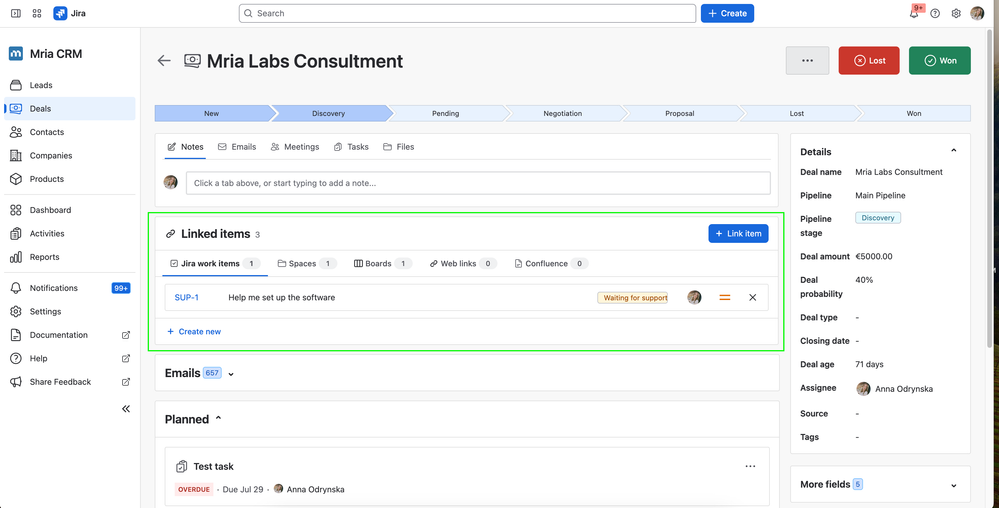
Task: Mark the deal as Lost
Action: click(869, 61)
